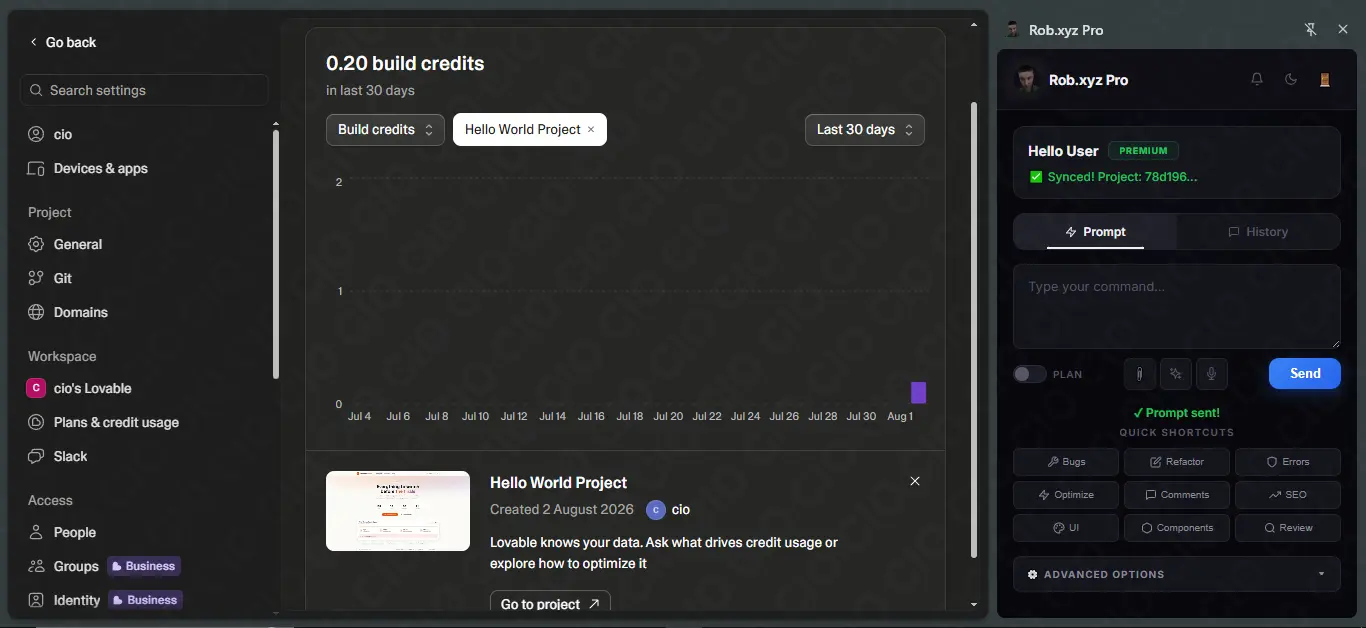The image size is (1366, 628).
Task: Click the Business badge next to Identity
Action: pyautogui.click(x=146, y=600)
